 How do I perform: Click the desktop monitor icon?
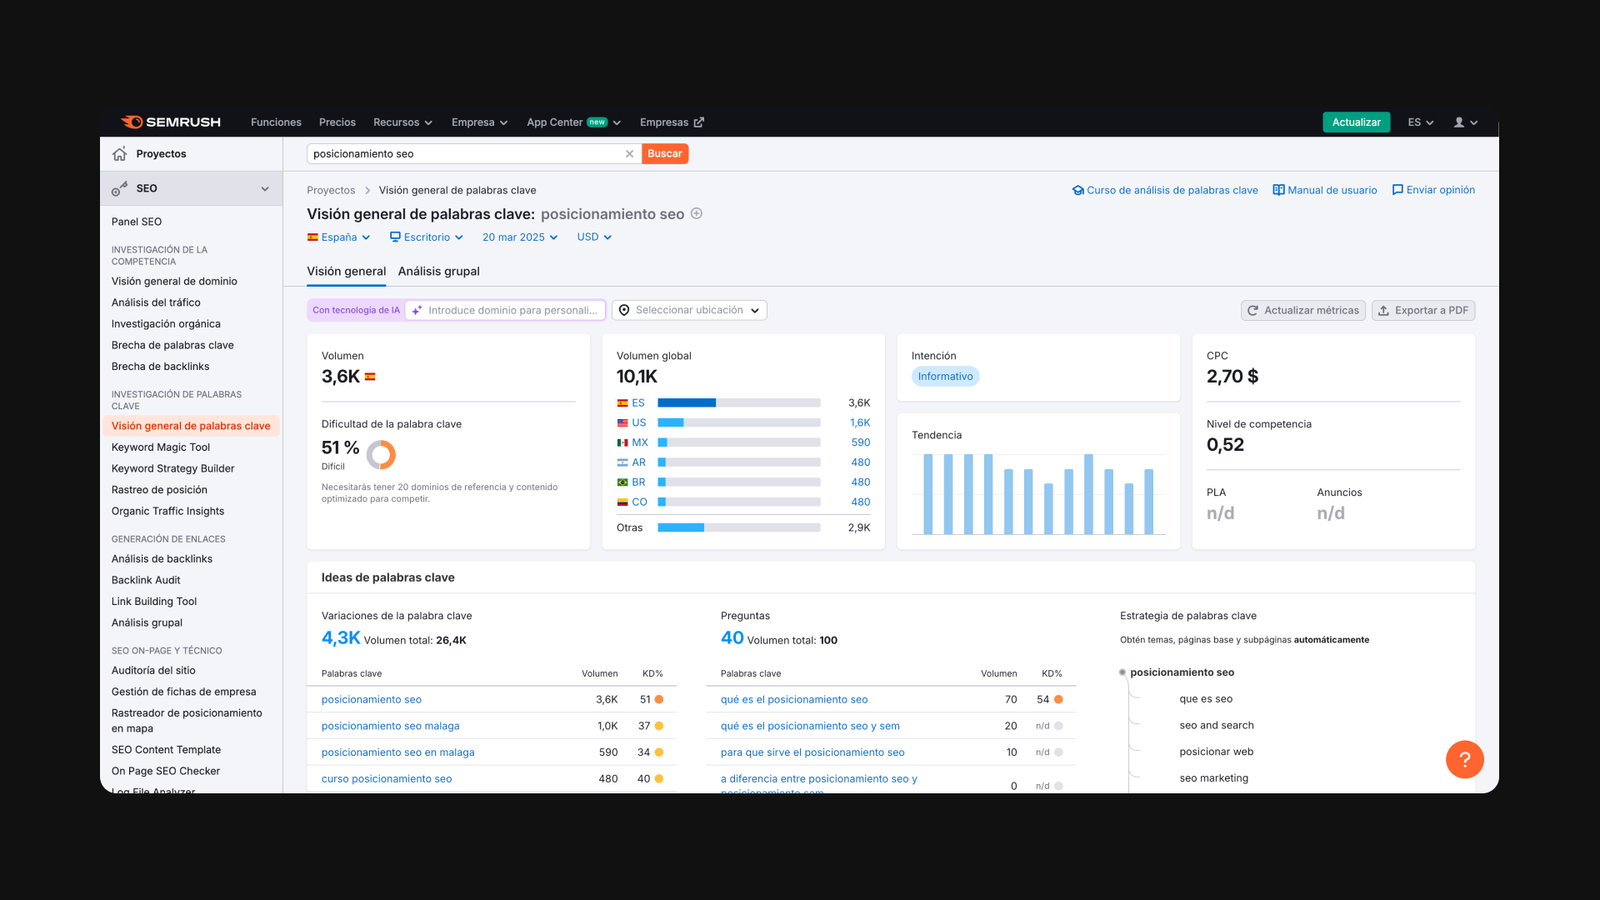click(x=395, y=237)
